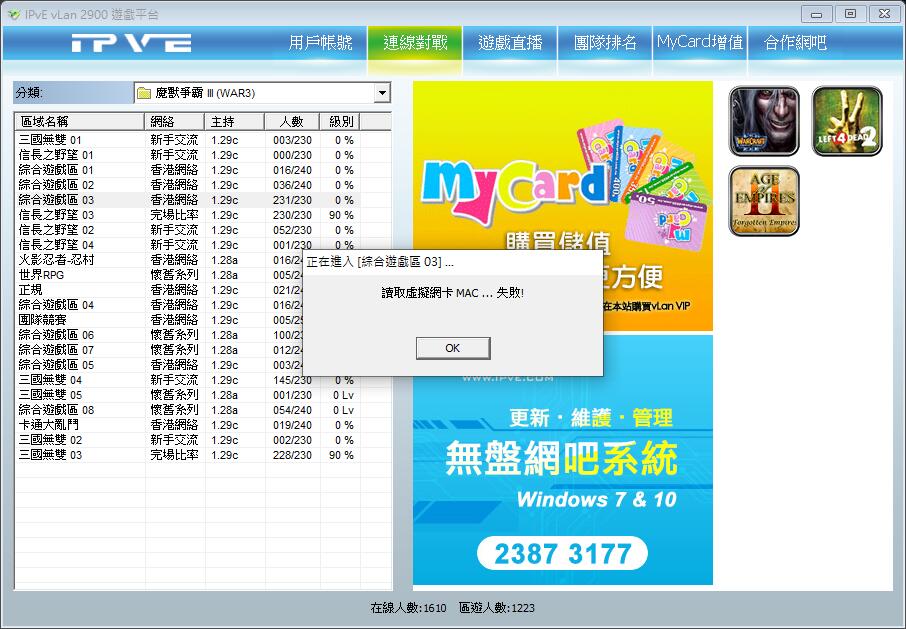
Task: Click 145/230 player count cell
Action: click(x=292, y=380)
